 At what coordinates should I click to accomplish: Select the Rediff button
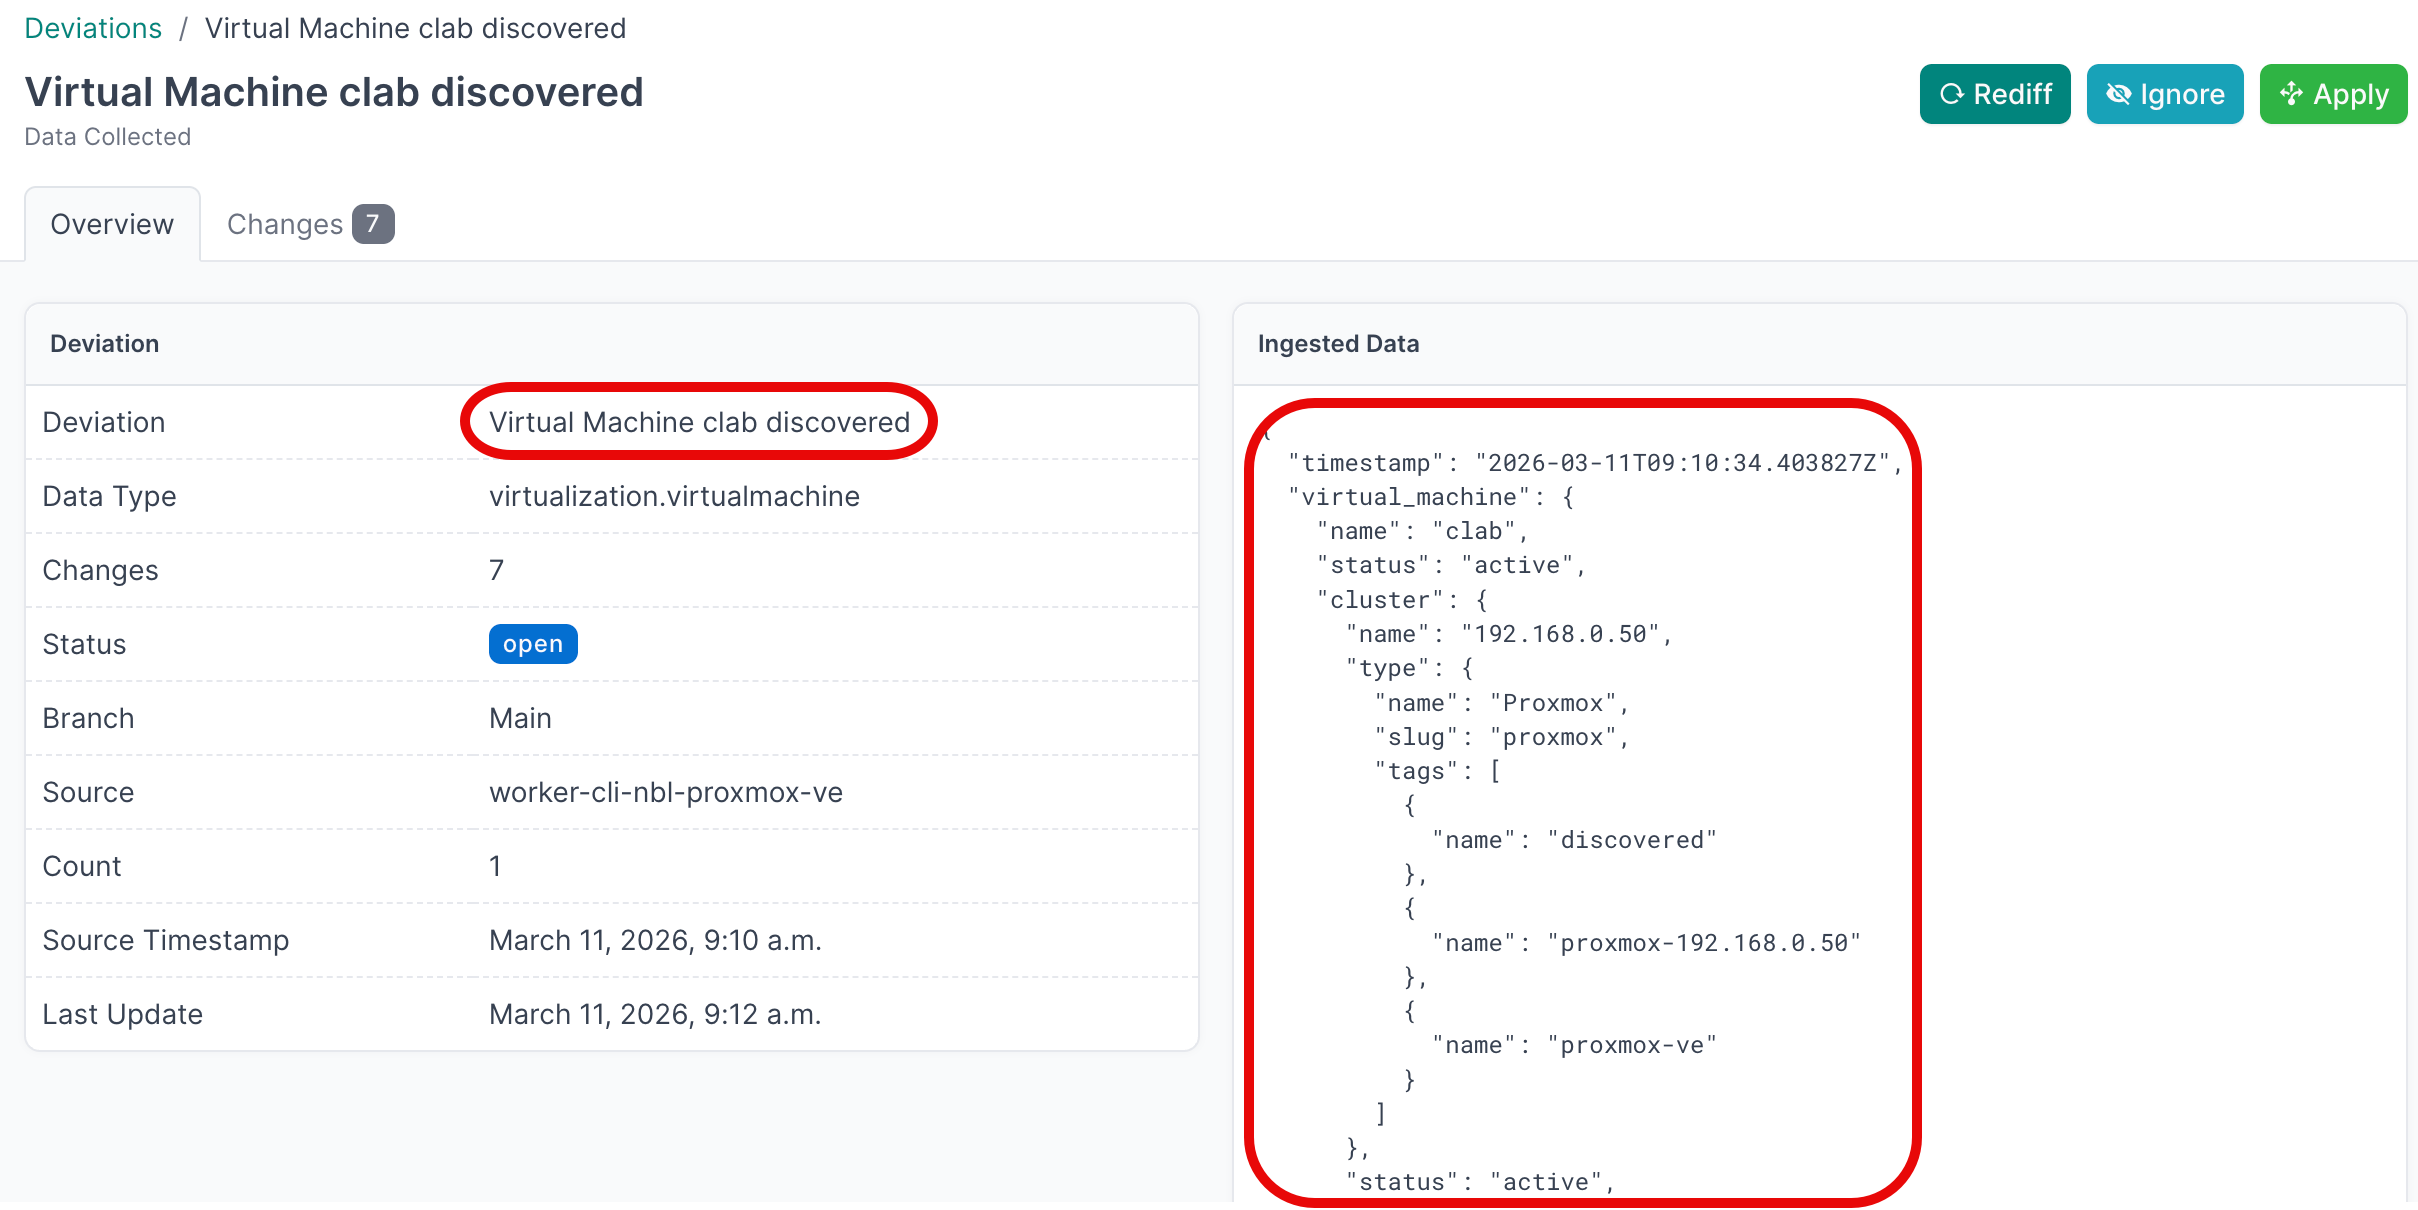(x=1994, y=93)
